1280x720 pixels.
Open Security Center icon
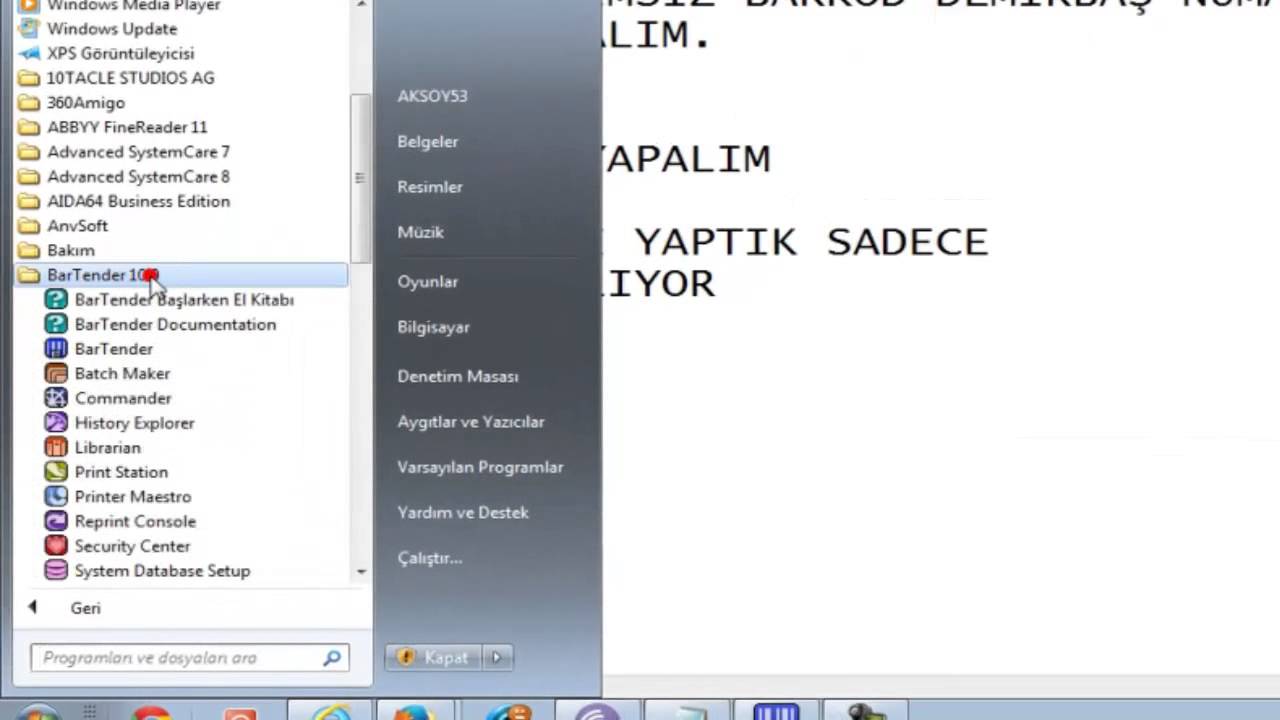[57, 546]
